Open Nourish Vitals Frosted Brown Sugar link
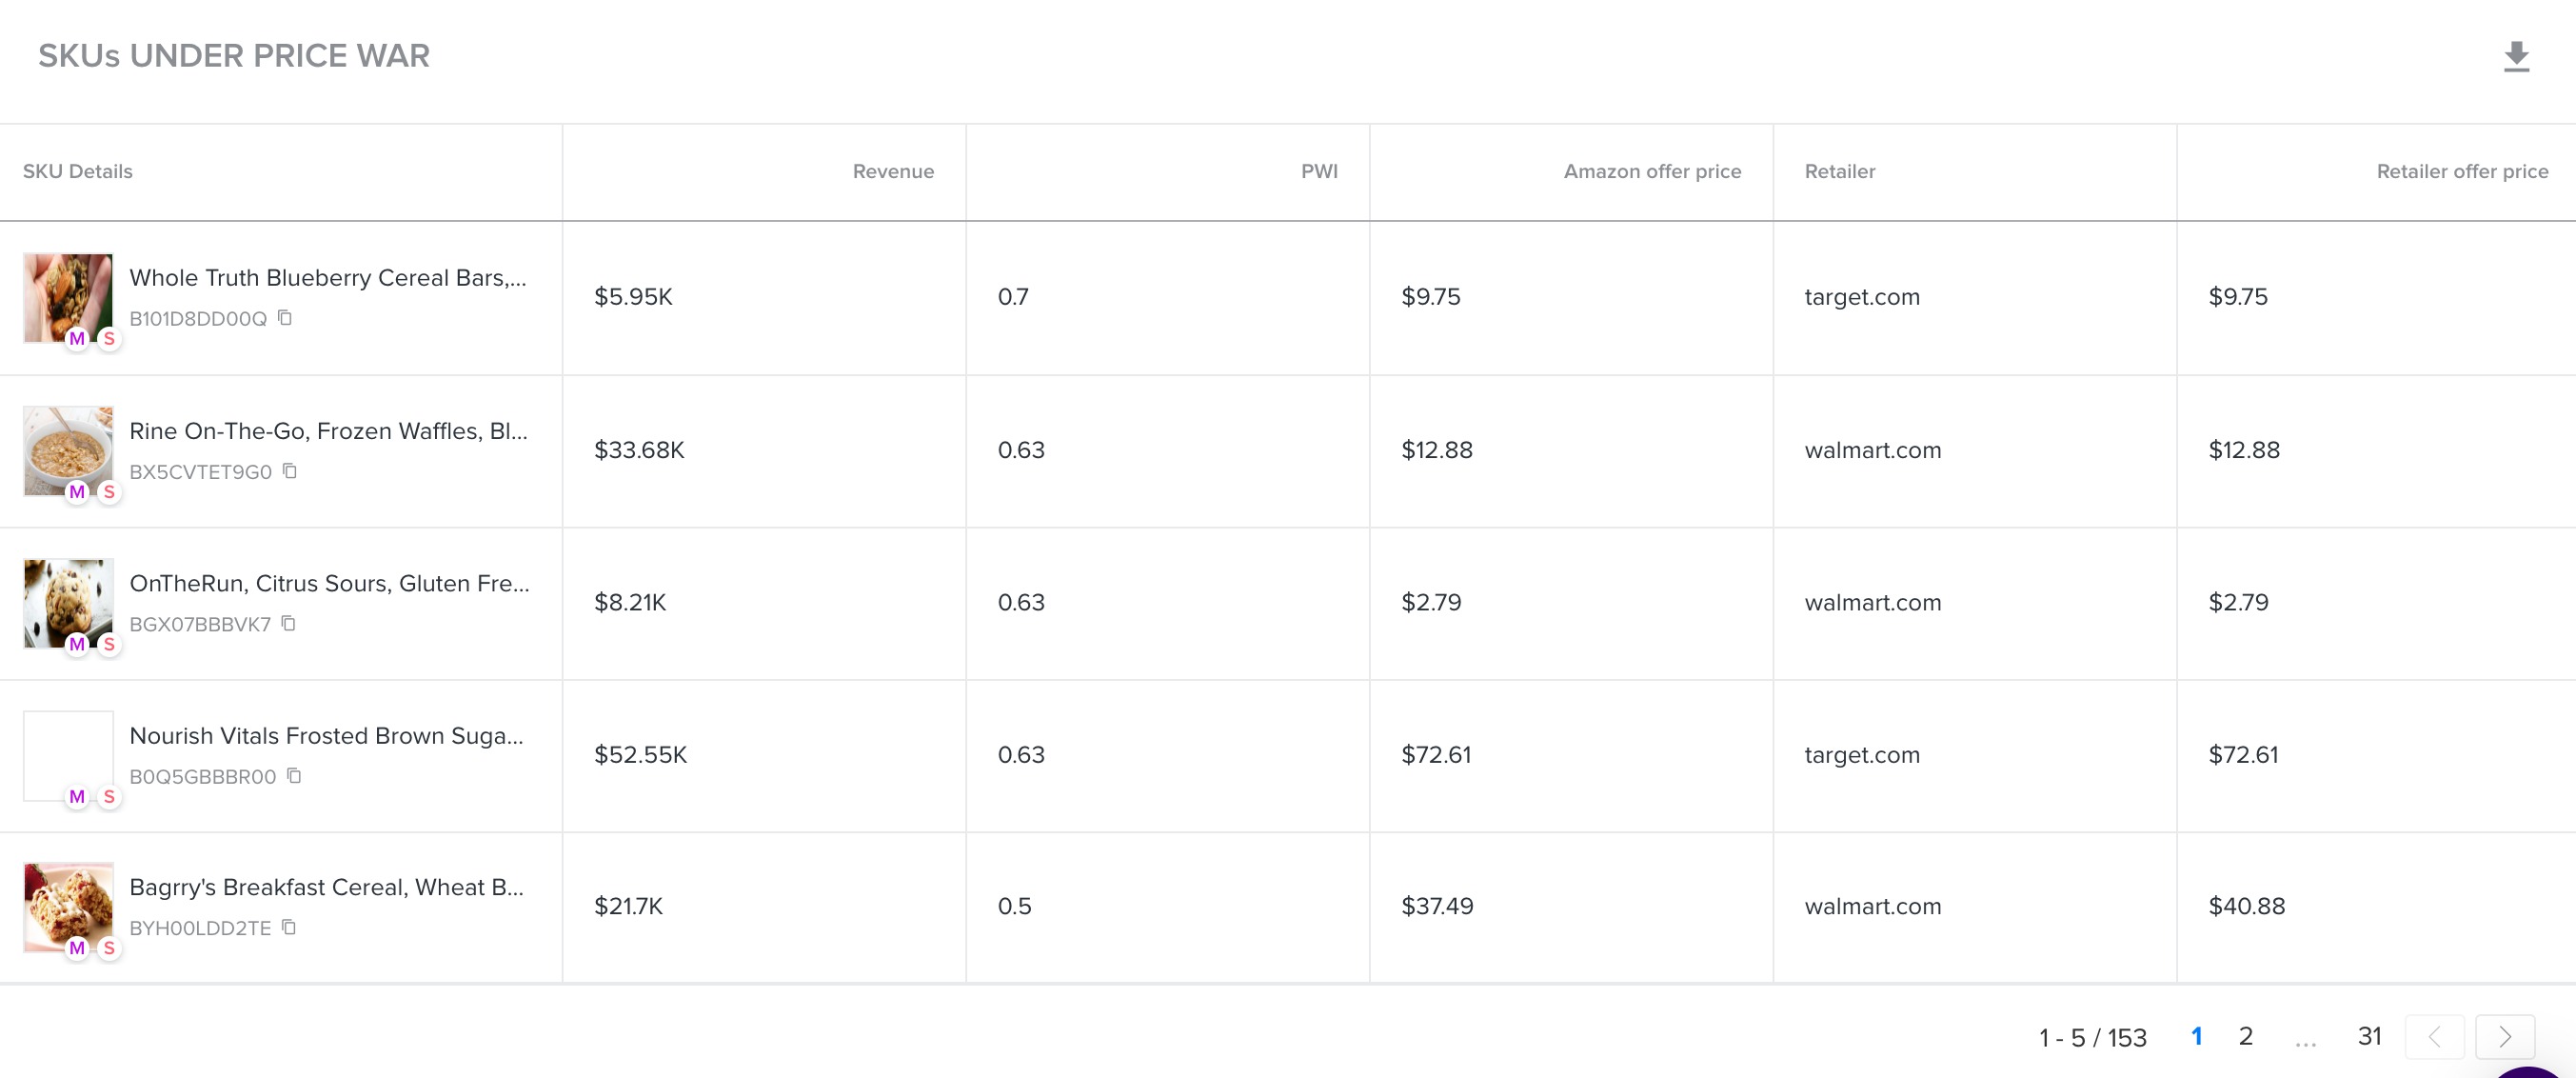 tap(326, 736)
